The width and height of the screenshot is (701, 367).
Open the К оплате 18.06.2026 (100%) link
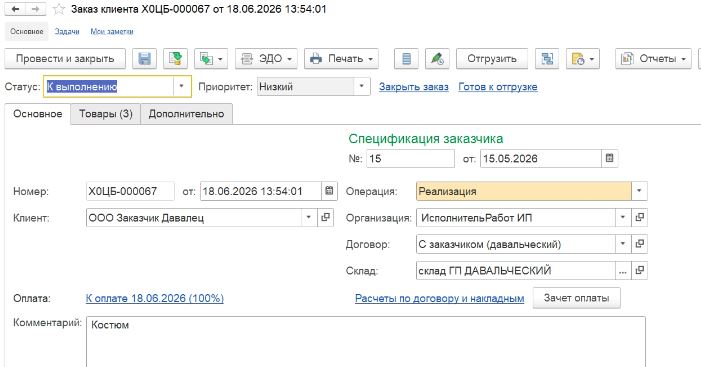coord(155,298)
